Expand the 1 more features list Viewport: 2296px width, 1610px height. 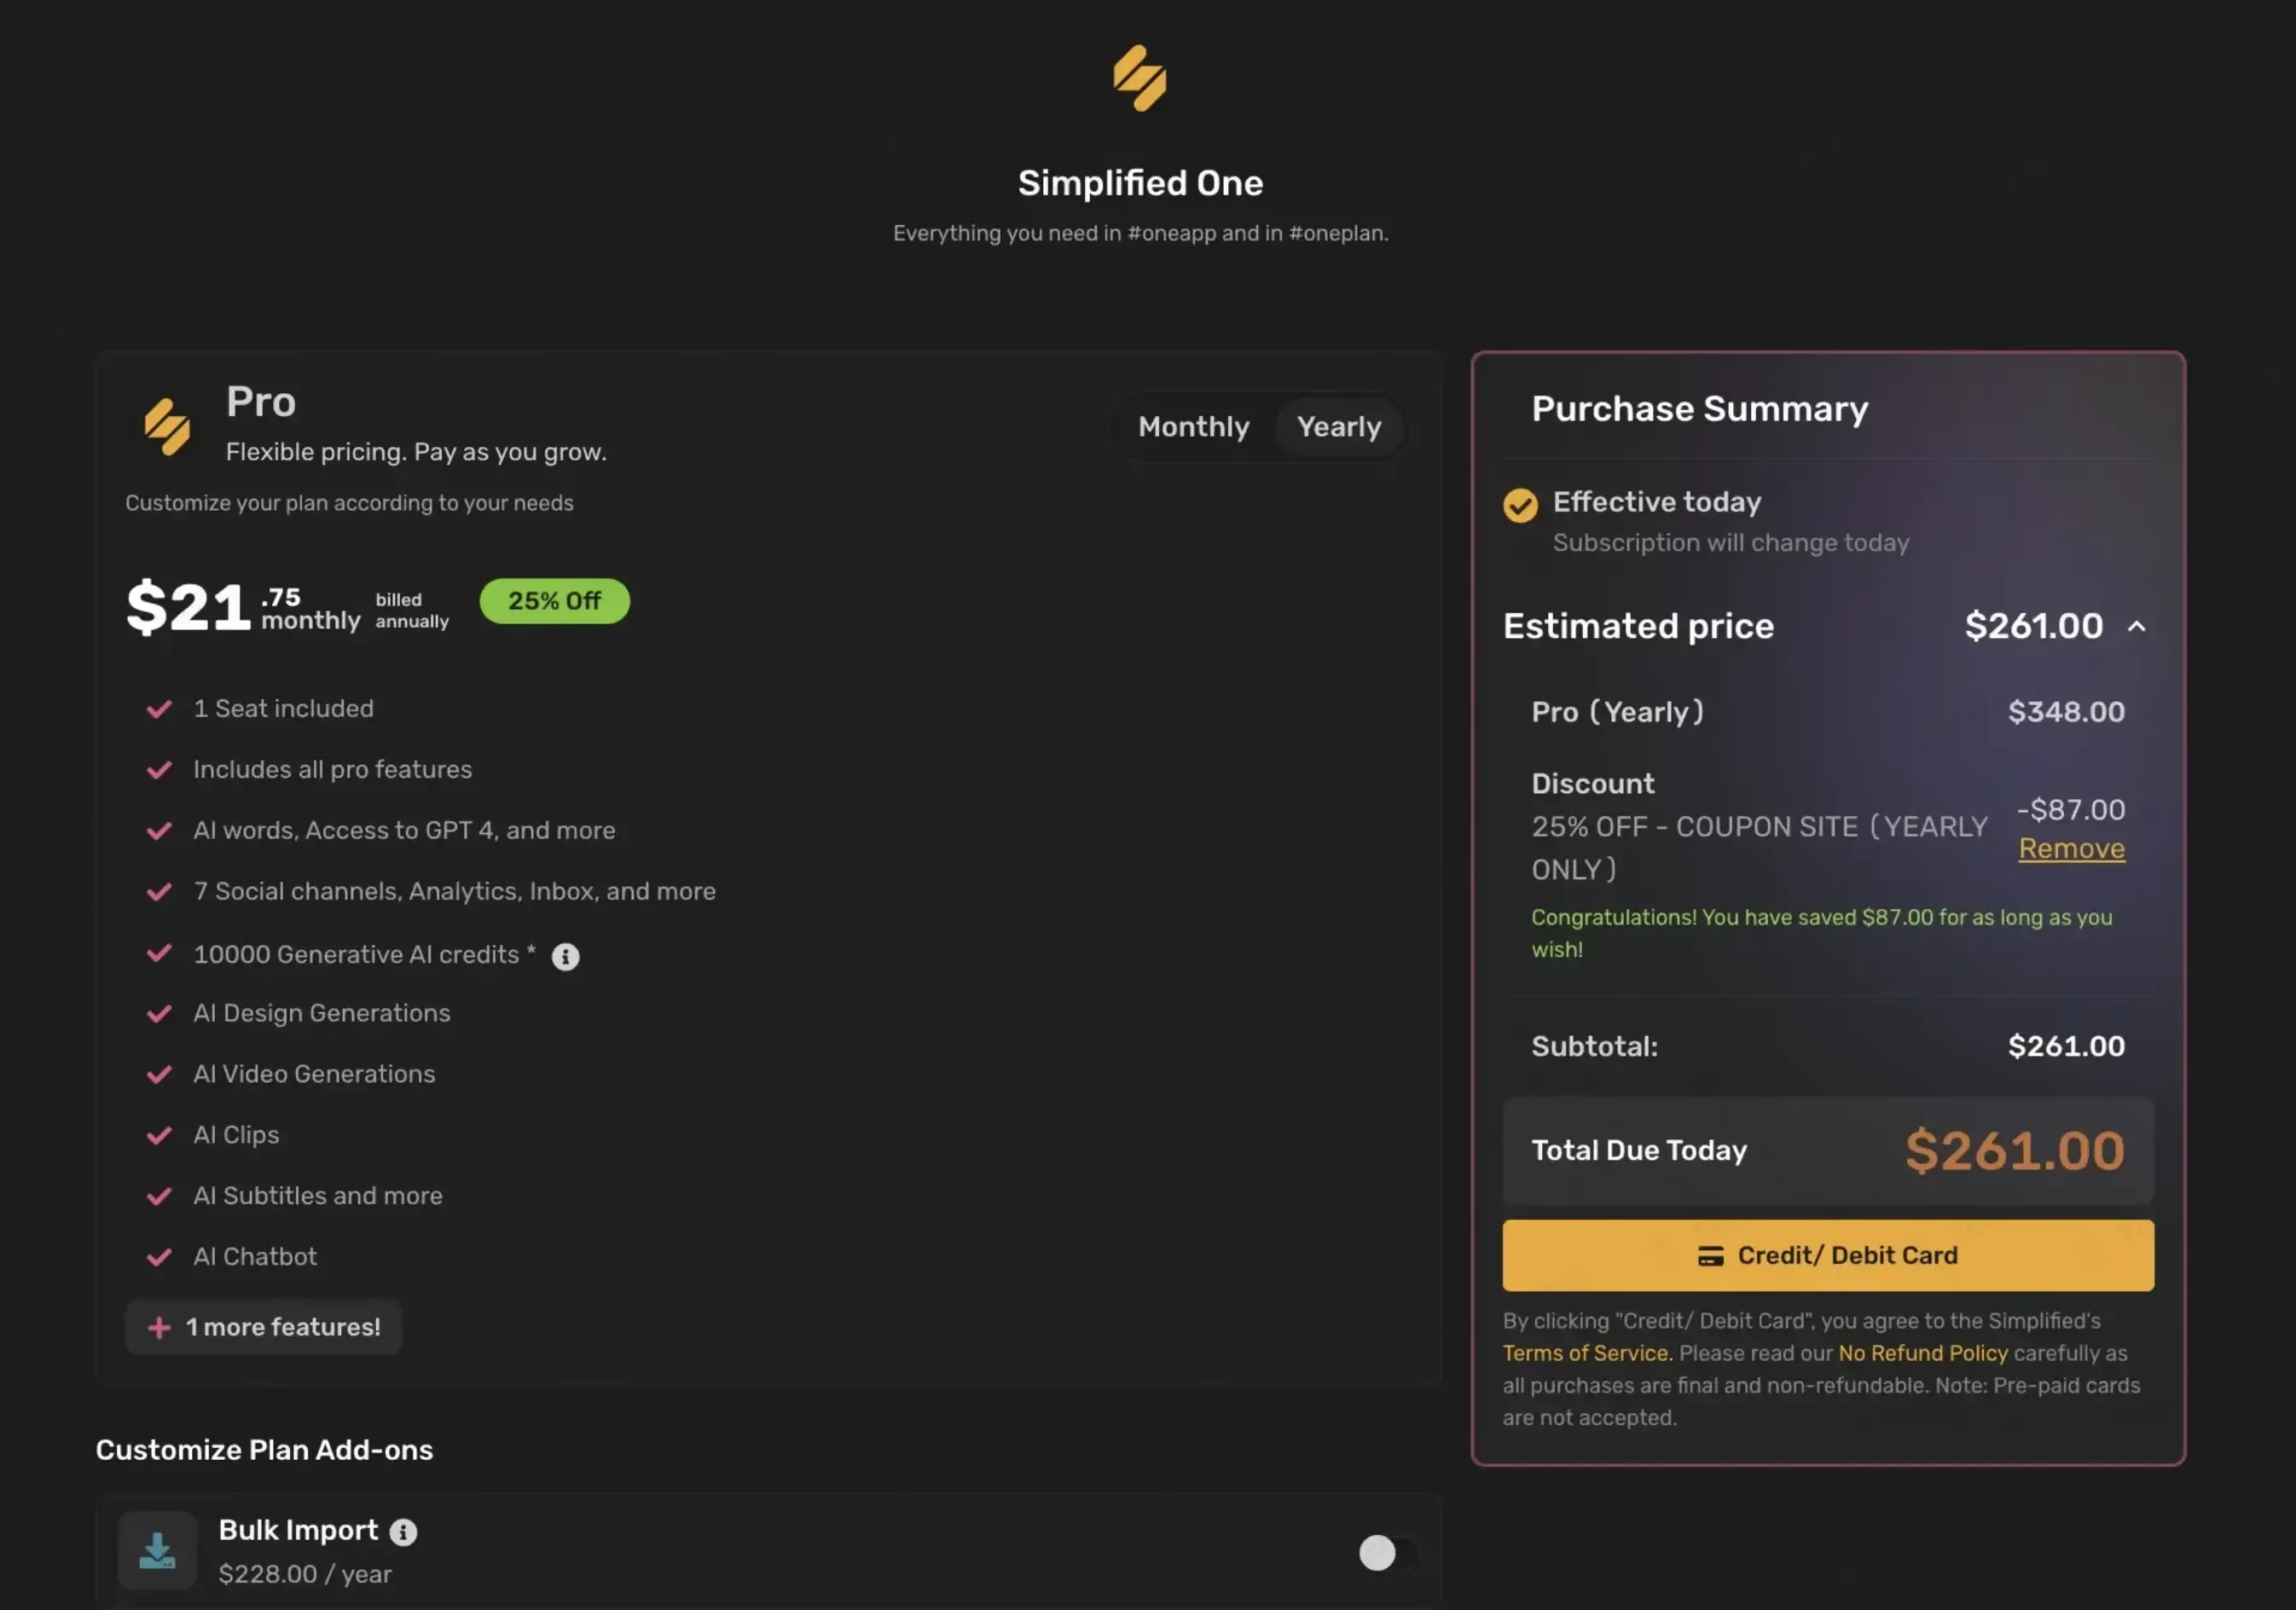[x=263, y=1327]
